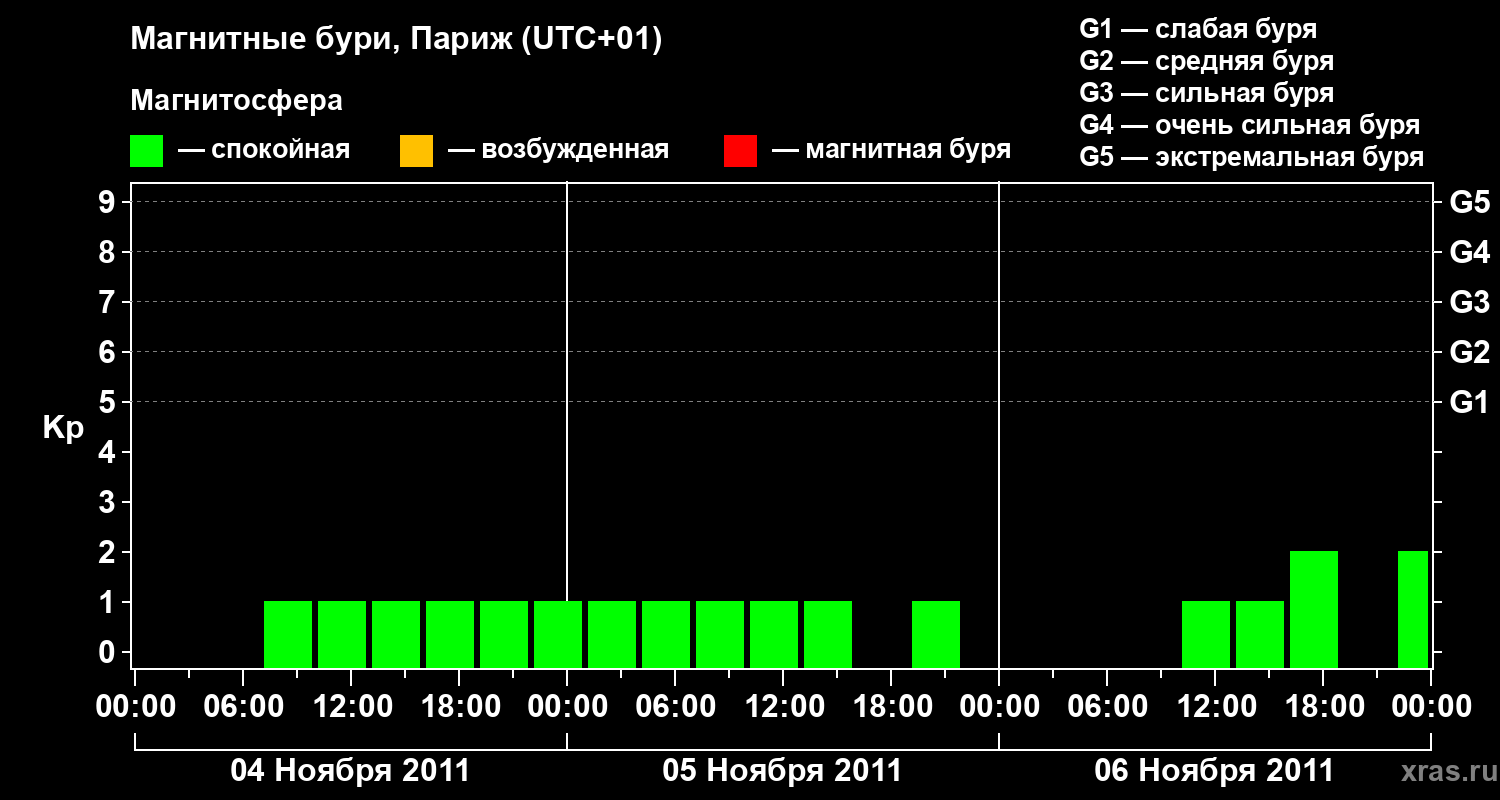Click the last Kp 2 bar at chart's right edge
The width and height of the screenshot is (1500, 800).
pos(1413,609)
